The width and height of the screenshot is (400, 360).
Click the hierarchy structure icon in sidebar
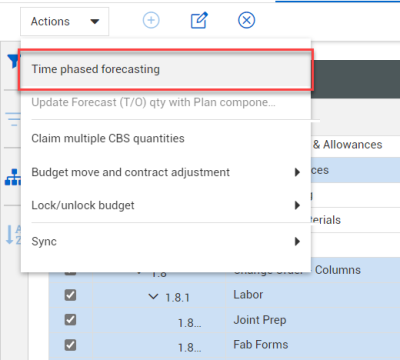[x=13, y=177]
